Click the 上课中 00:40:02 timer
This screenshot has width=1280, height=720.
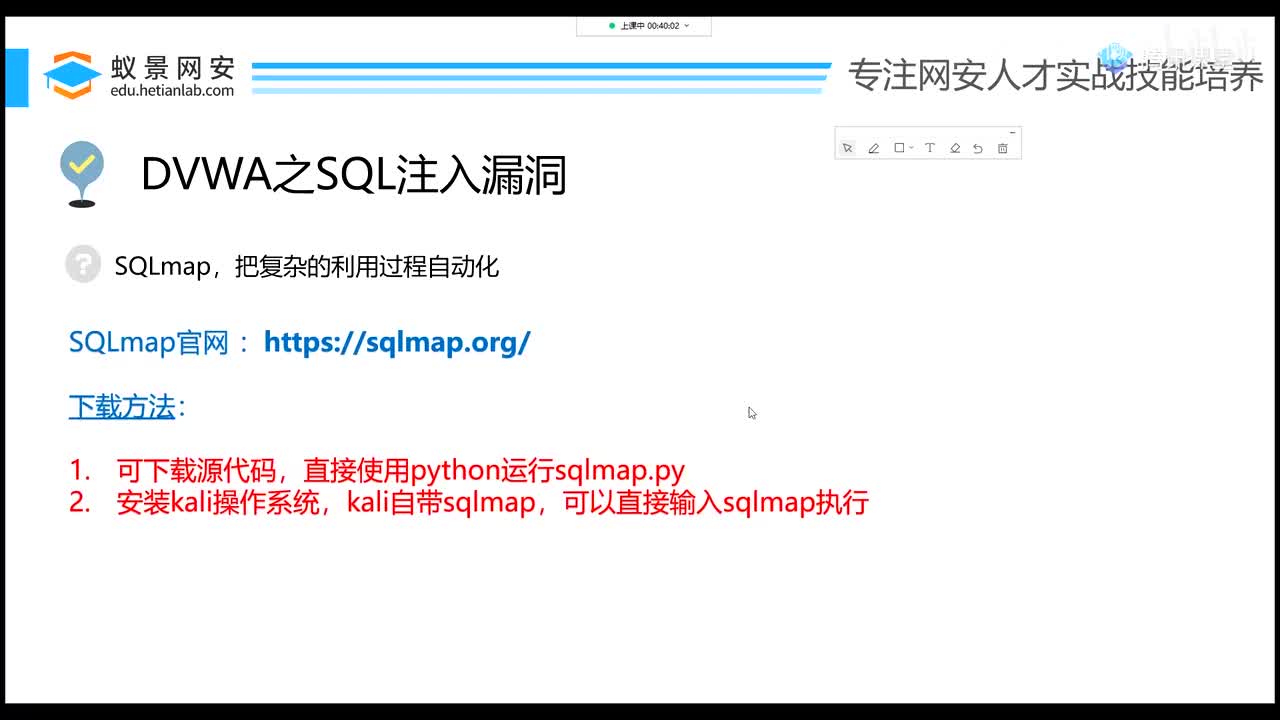[649, 26]
